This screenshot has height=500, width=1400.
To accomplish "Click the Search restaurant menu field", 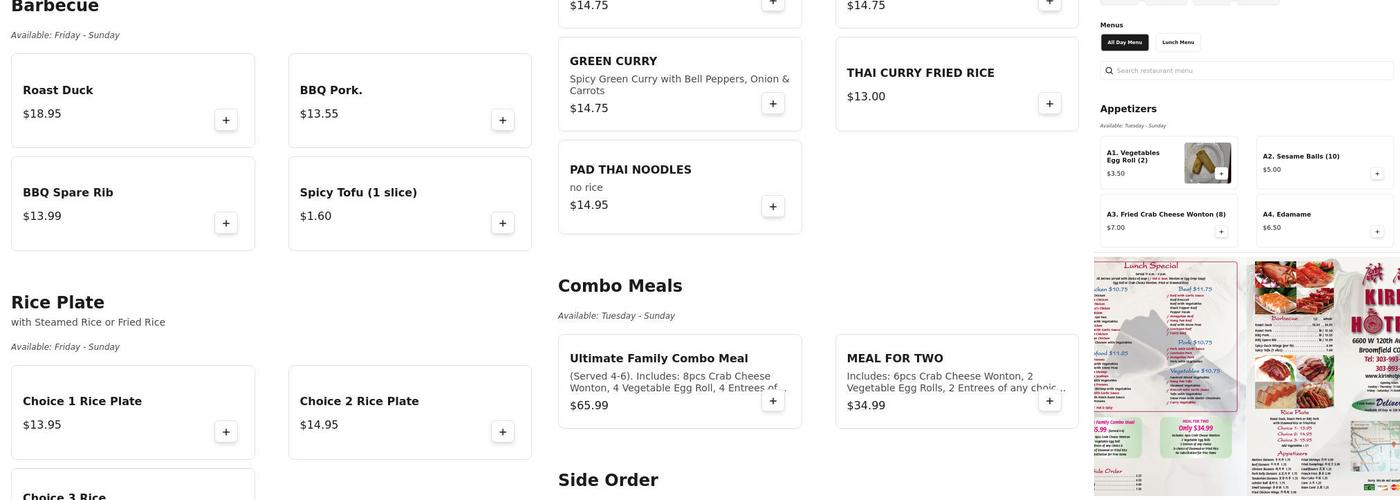I will point(1250,71).
